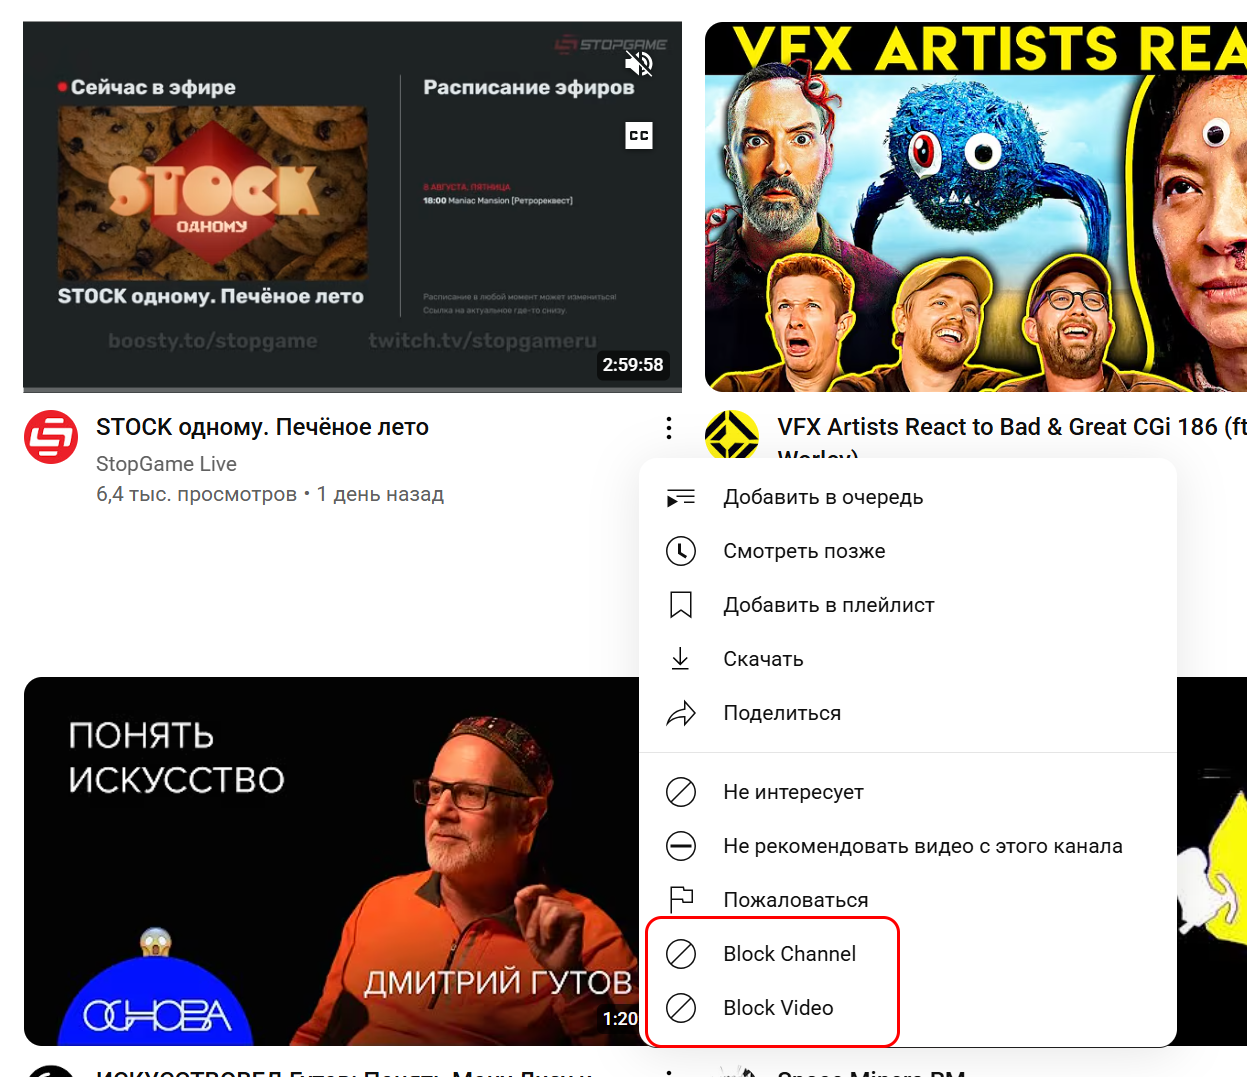Open Corridor Crew channel avatar icon

732,435
